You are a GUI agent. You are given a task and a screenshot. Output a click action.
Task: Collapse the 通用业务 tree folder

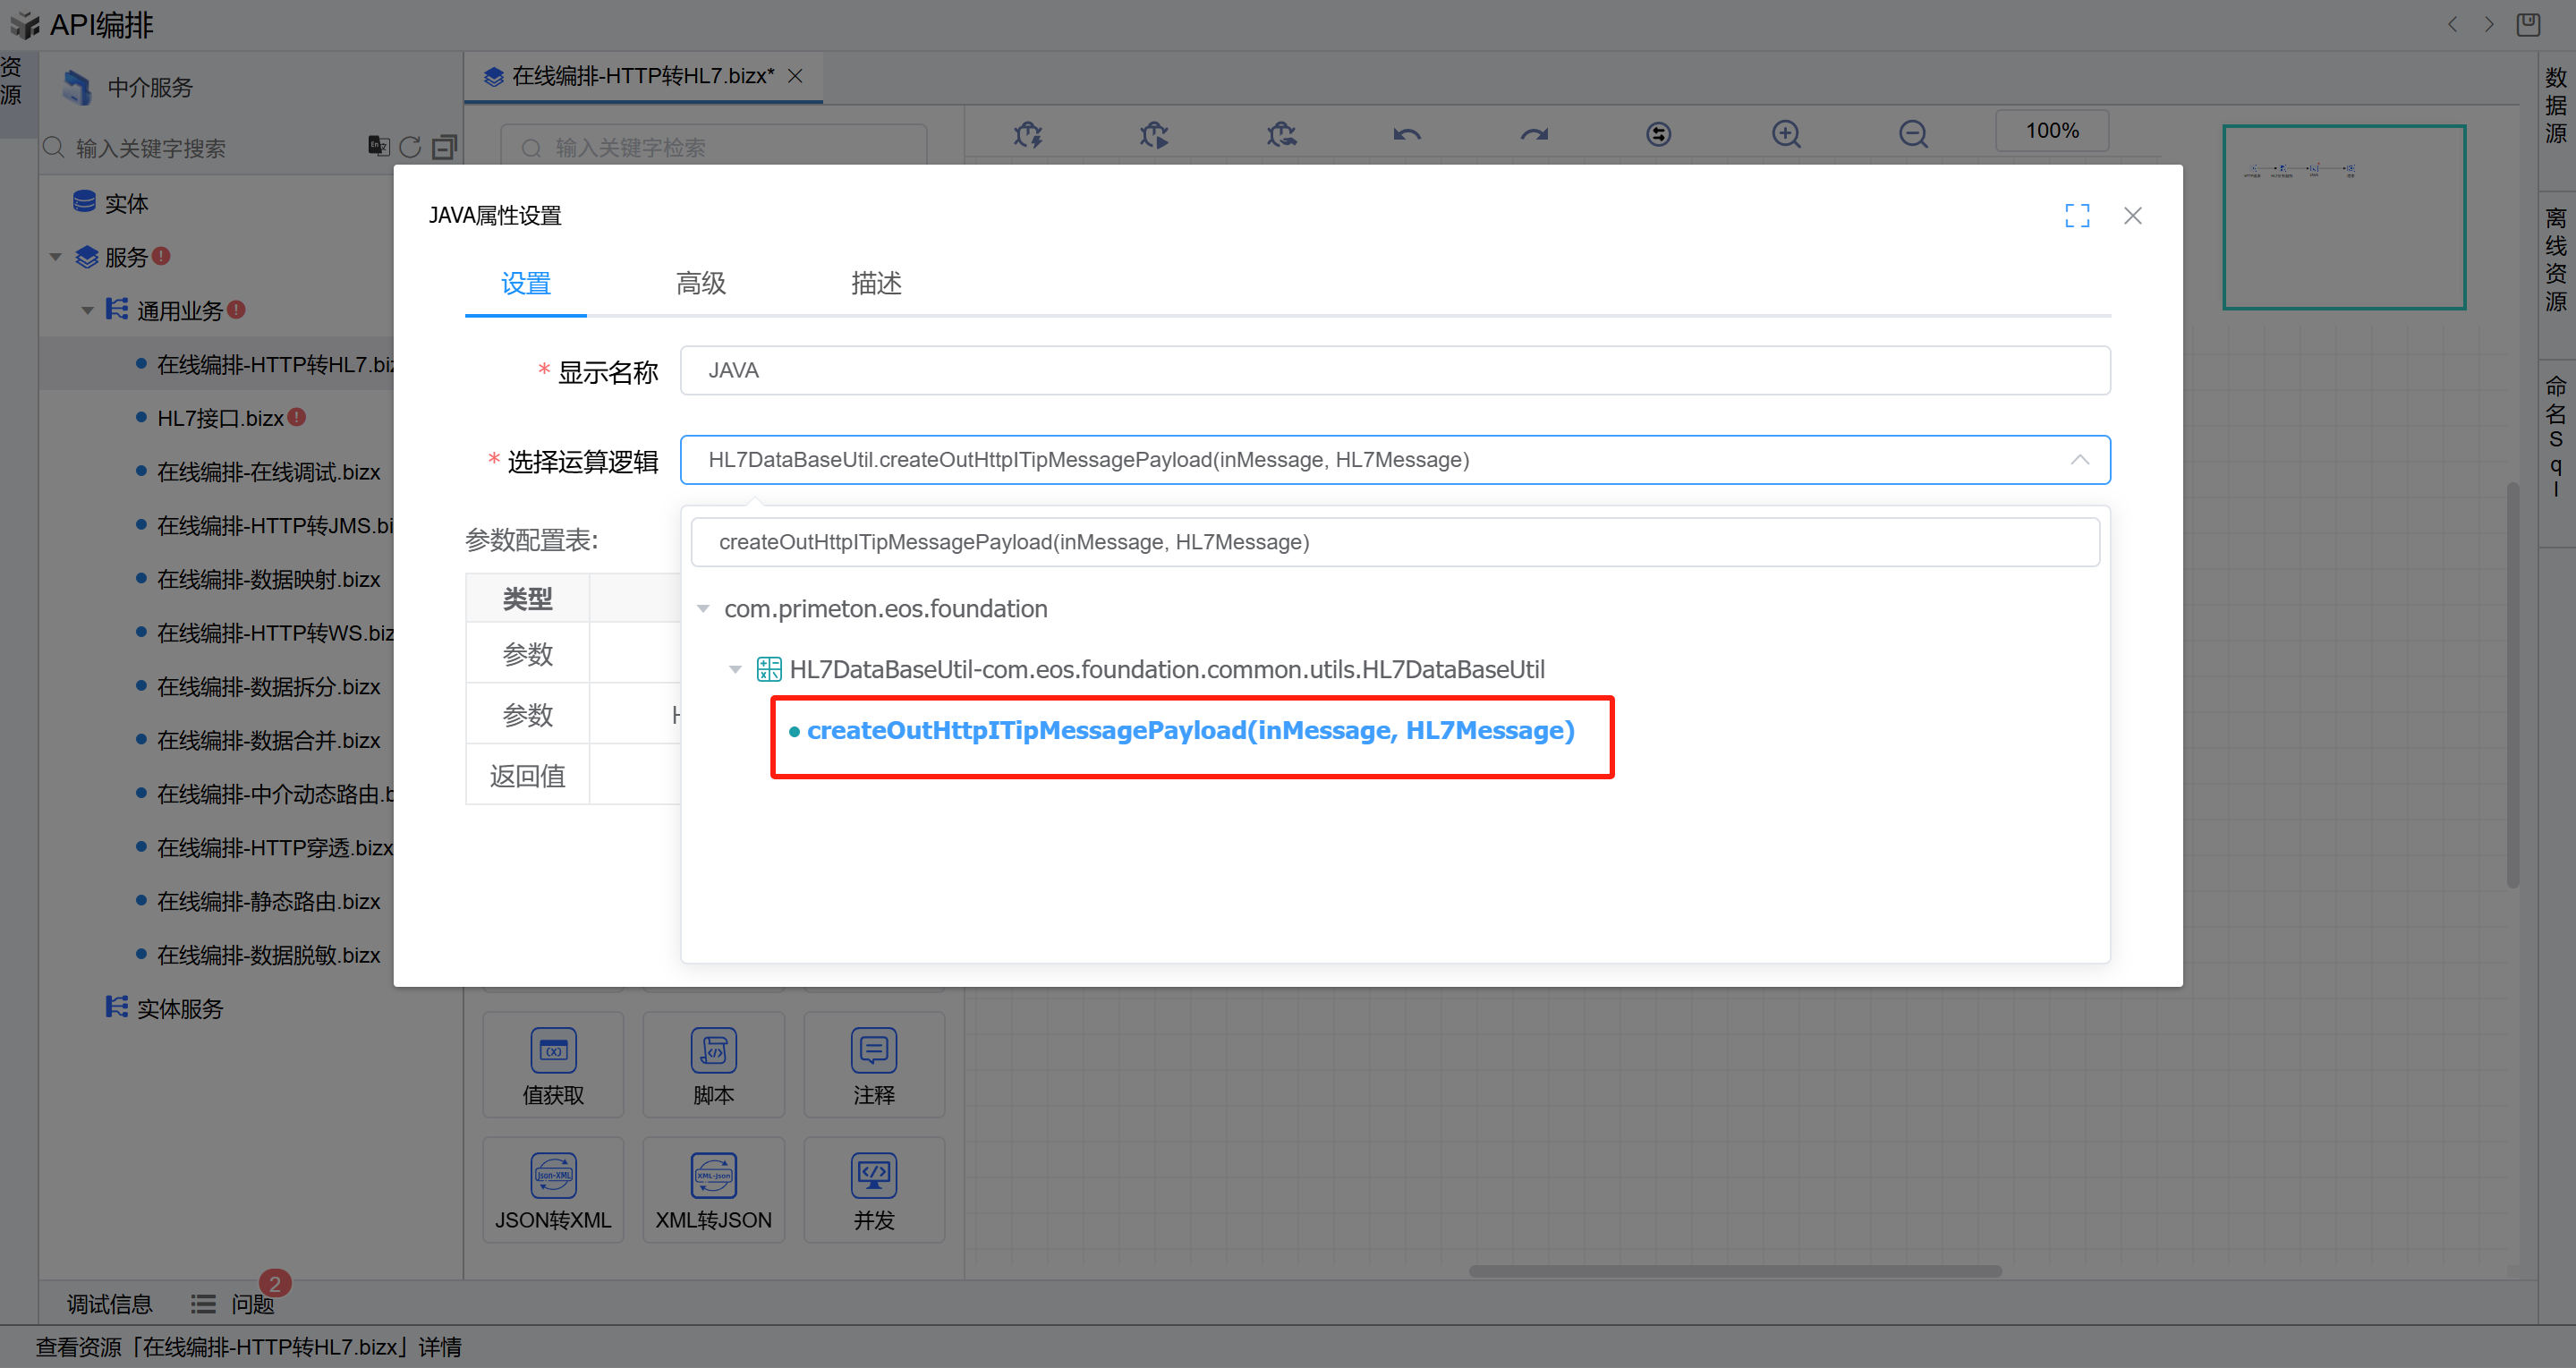point(88,311)
